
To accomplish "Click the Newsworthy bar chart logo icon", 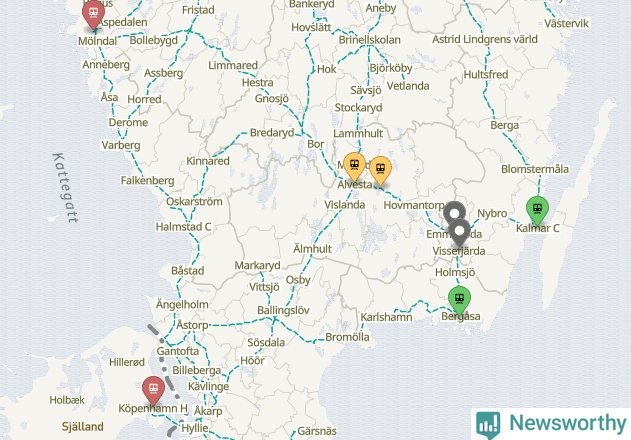I will click(488, 425).
